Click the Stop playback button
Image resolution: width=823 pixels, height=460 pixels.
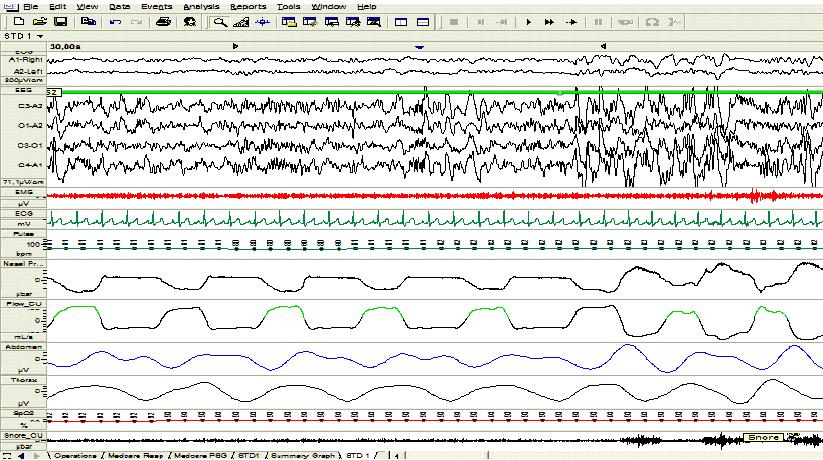454,22
